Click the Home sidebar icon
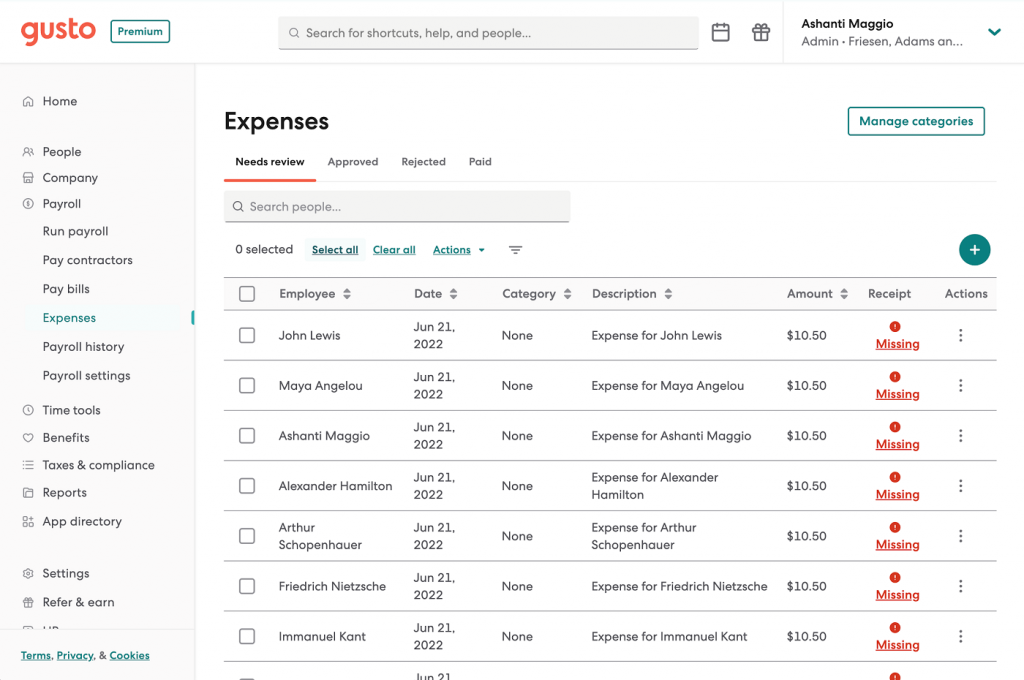Viewport: 1024px width, 680px height. click(28, 101)
